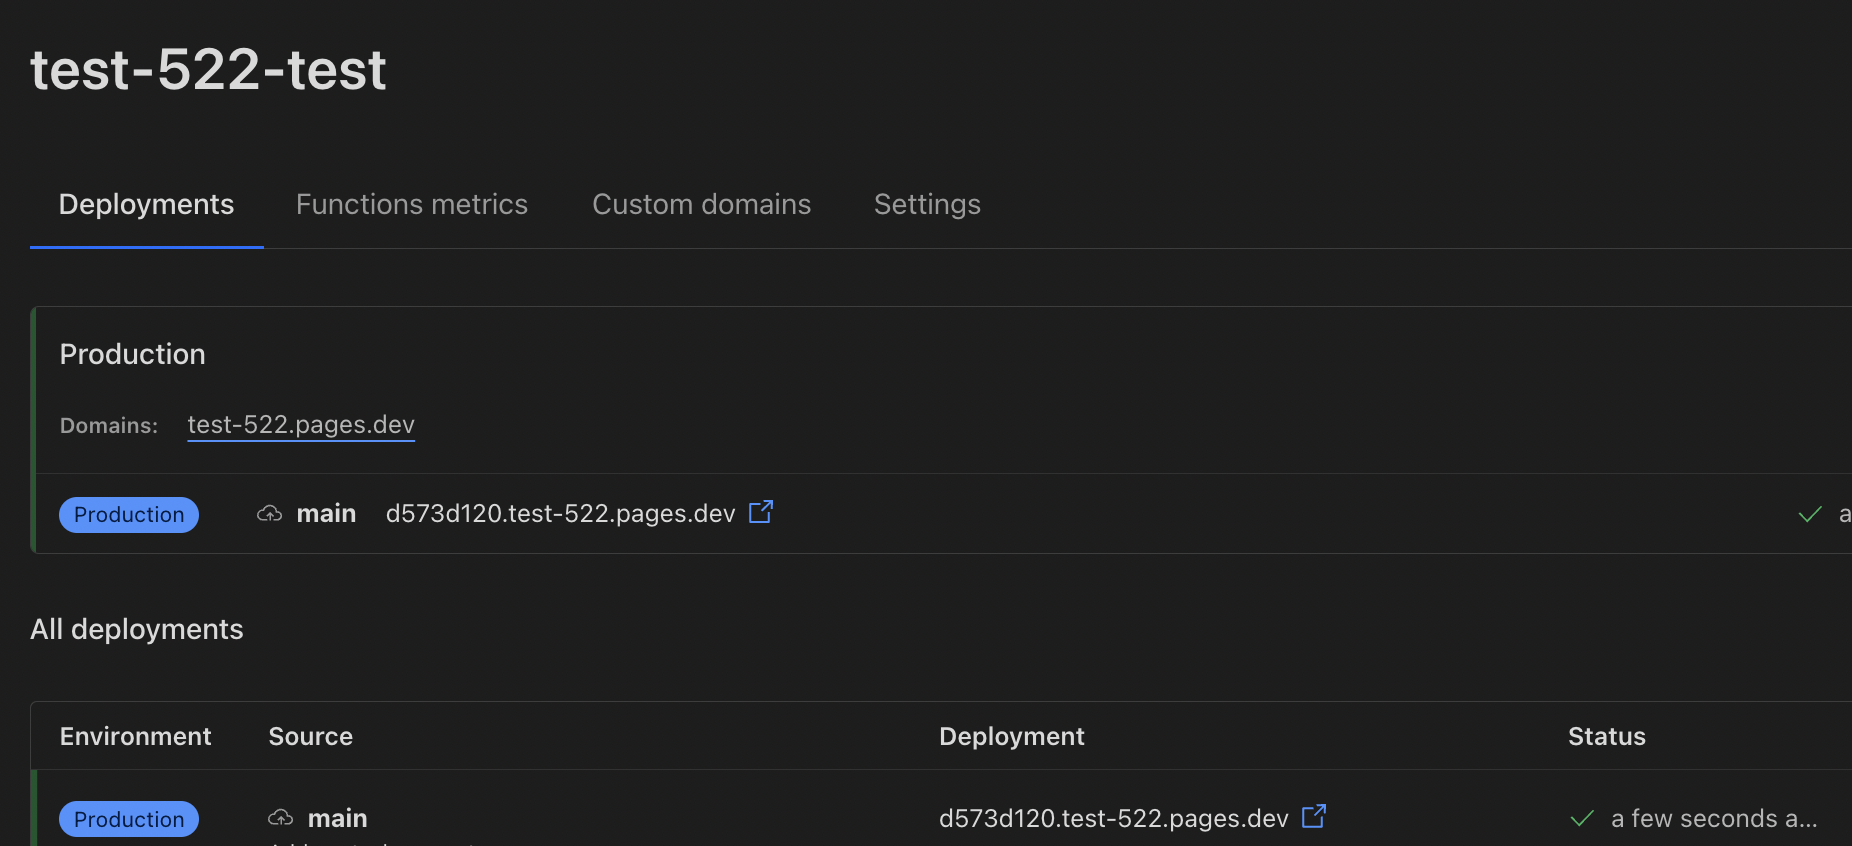Click status checkmark in deployments table row
The width and height of the screenshot is (1852, 846).
tap(1582, 819)
